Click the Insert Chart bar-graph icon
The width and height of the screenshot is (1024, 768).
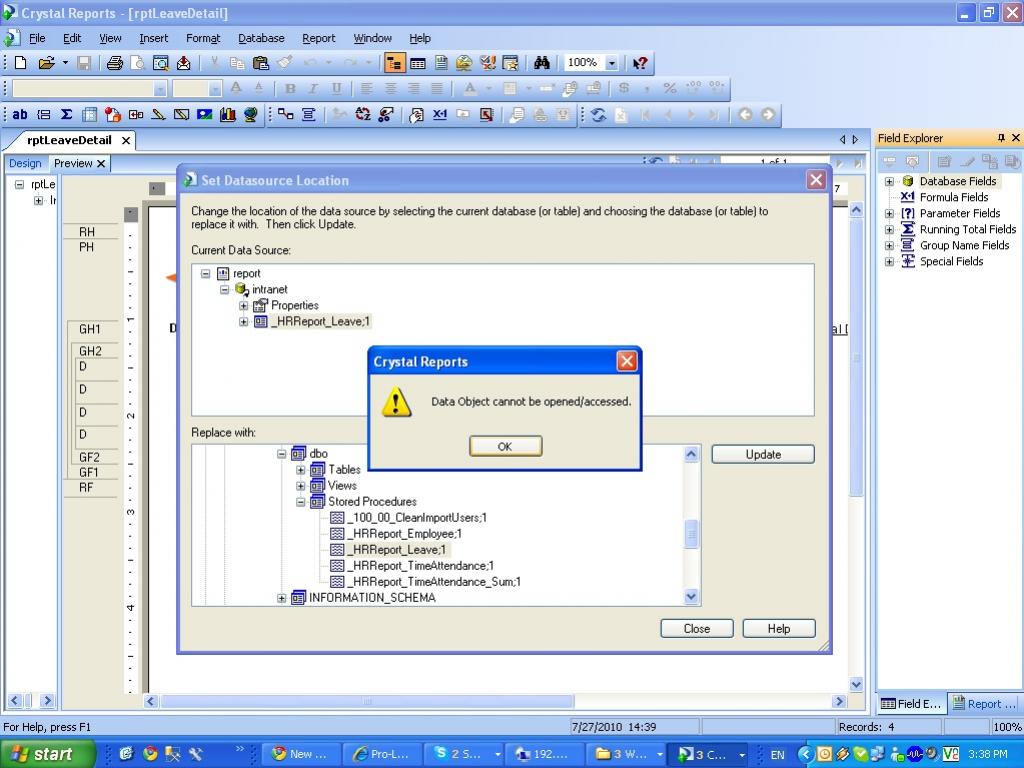coord(227,114)
